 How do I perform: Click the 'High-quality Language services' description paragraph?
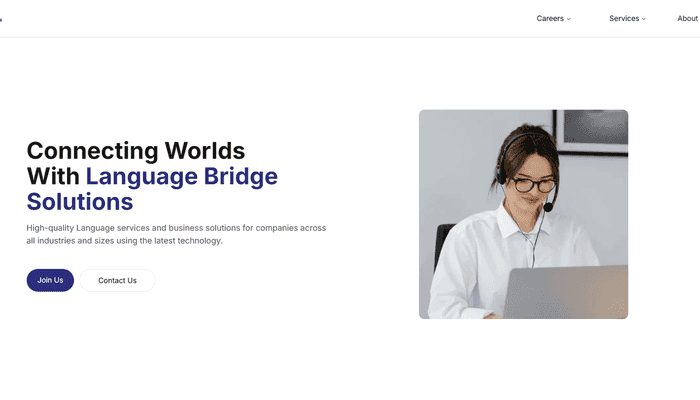[176, 234]
